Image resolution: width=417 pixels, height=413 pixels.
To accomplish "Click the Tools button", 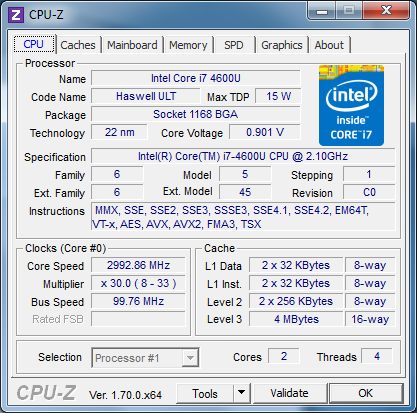I will 205,394.
